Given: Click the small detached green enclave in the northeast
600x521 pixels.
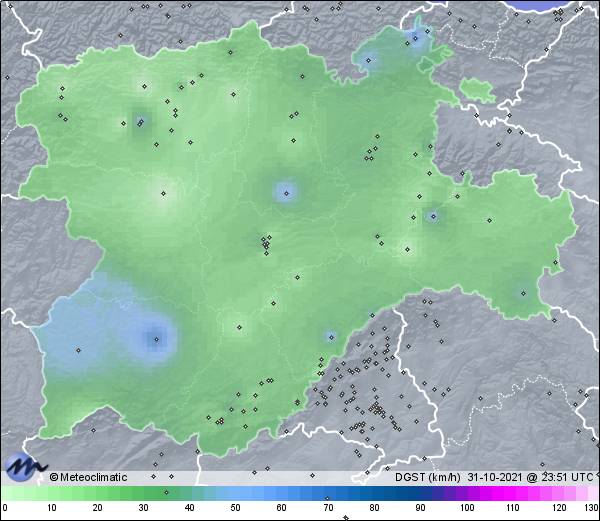Looking at the screenshot, I should tap(477, 90).
